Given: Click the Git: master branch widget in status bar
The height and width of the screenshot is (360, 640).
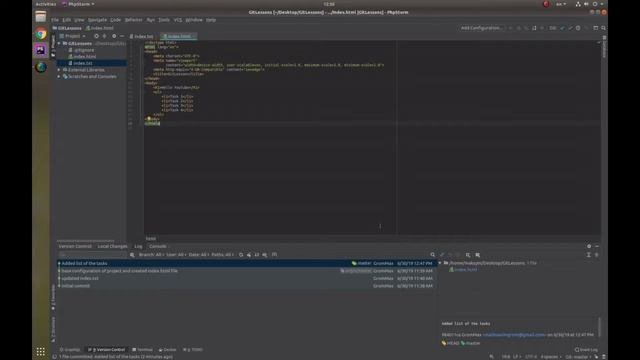Looking at the screenshot, I should 578,357.
